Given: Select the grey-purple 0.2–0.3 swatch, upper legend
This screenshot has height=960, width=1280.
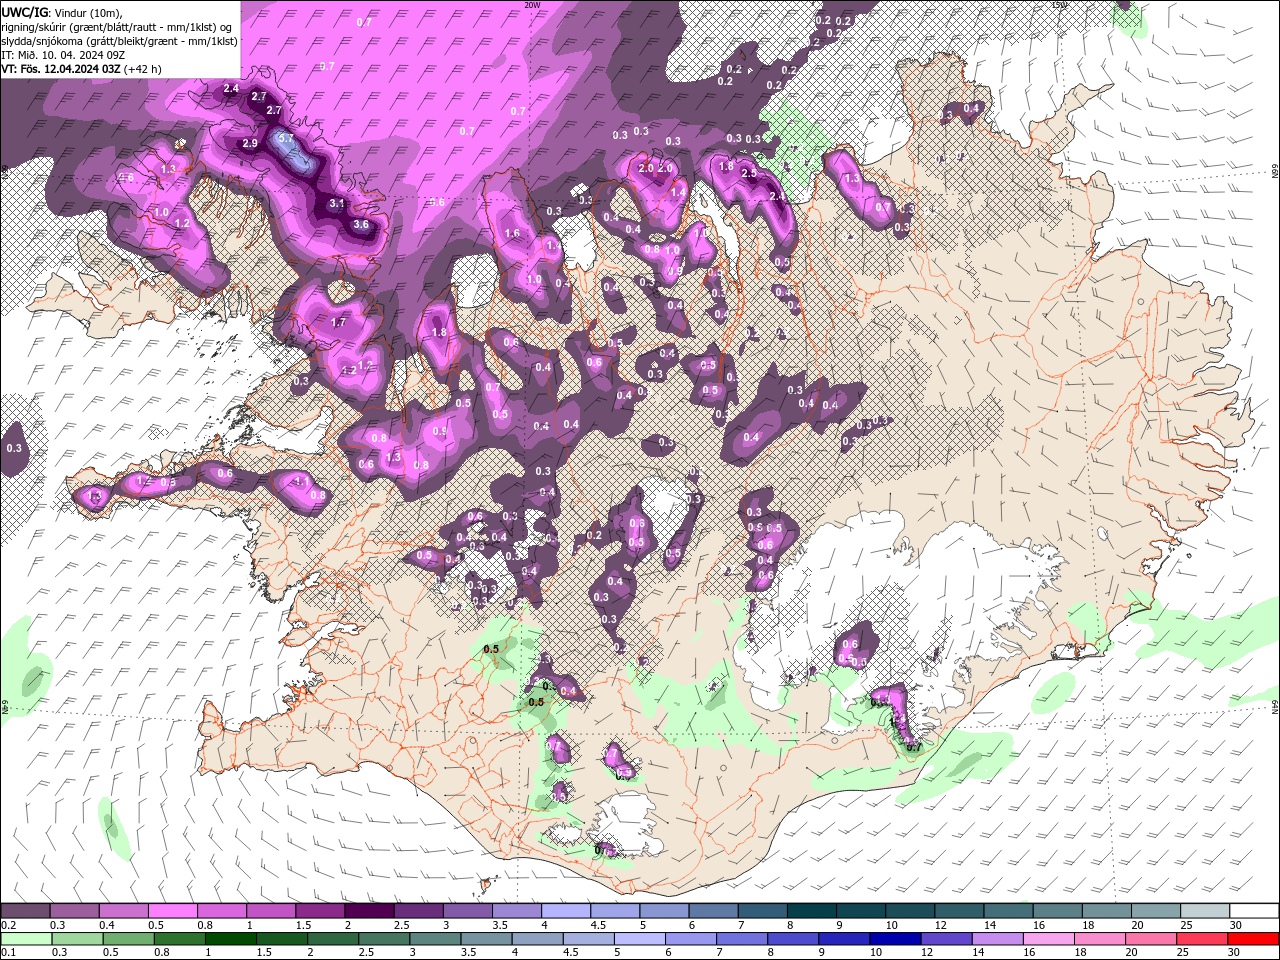Looking at the screenshot, I should (25, 911).
